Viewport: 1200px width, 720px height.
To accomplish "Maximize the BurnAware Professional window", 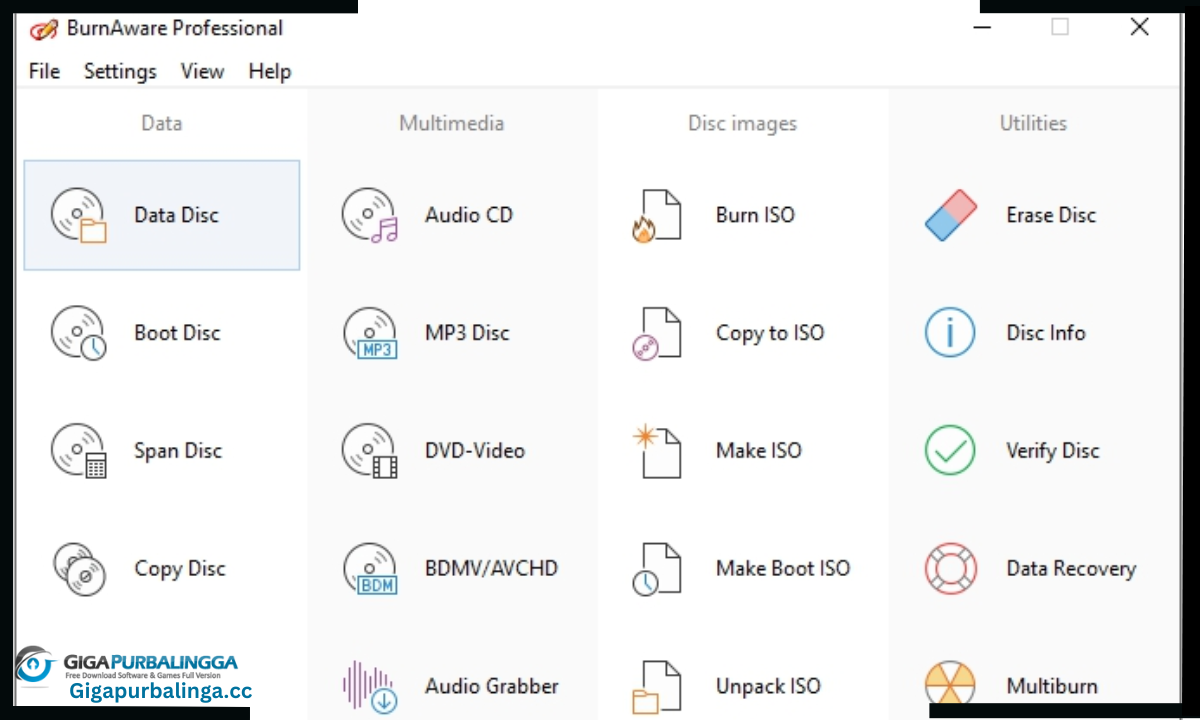I will (x=1060, y=27).
